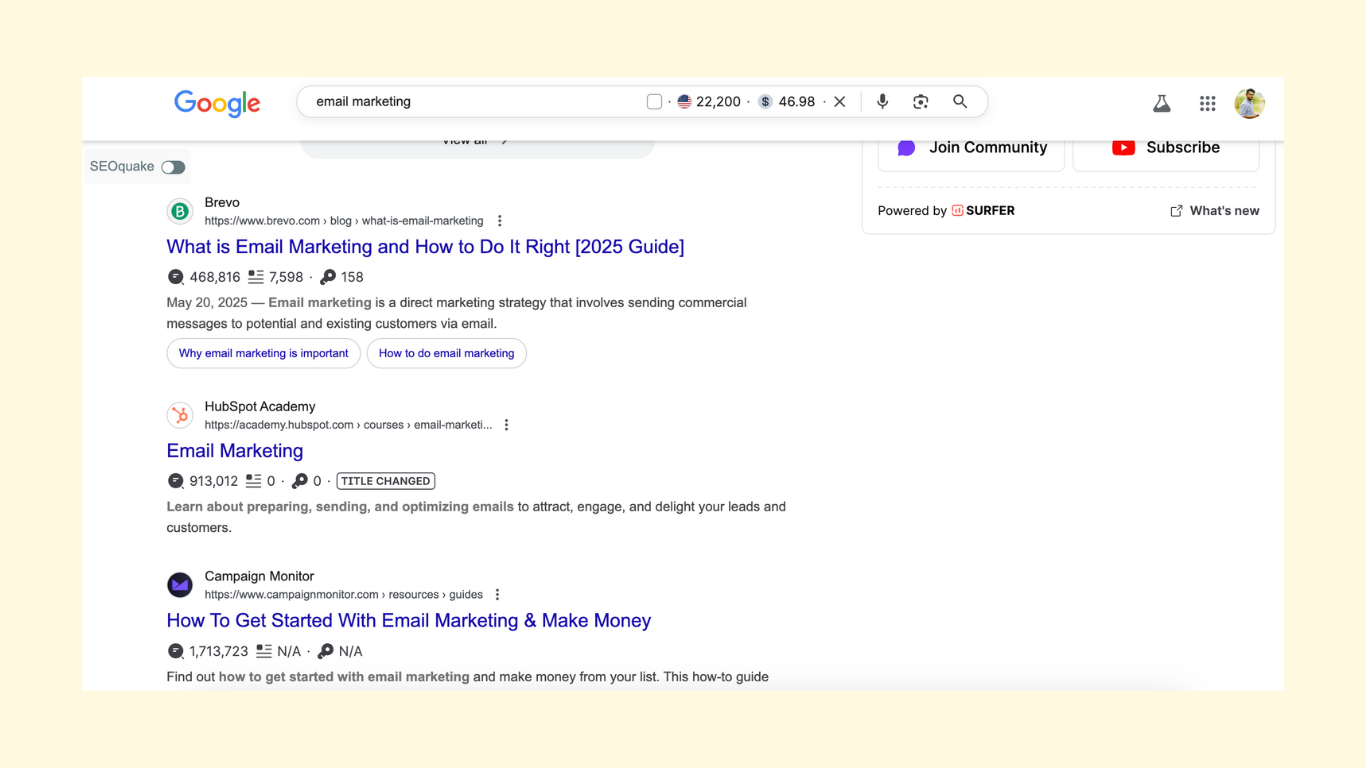Click the magnifying glass search button
1366x768 pixels.
coord(960,102)
